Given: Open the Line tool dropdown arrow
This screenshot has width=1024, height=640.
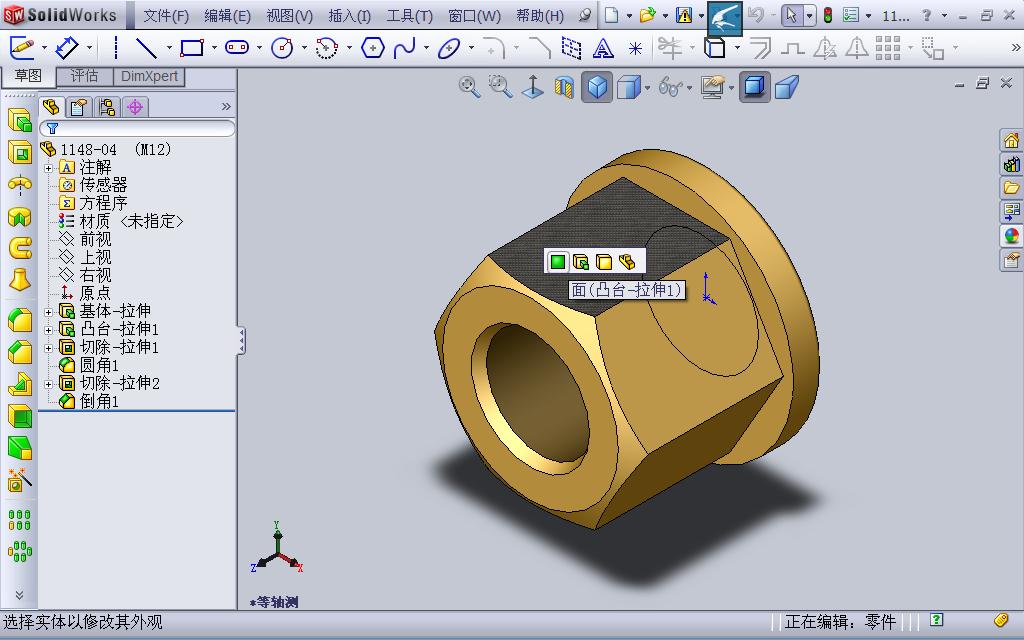Looking at the screenshot, I should [168, 48].
